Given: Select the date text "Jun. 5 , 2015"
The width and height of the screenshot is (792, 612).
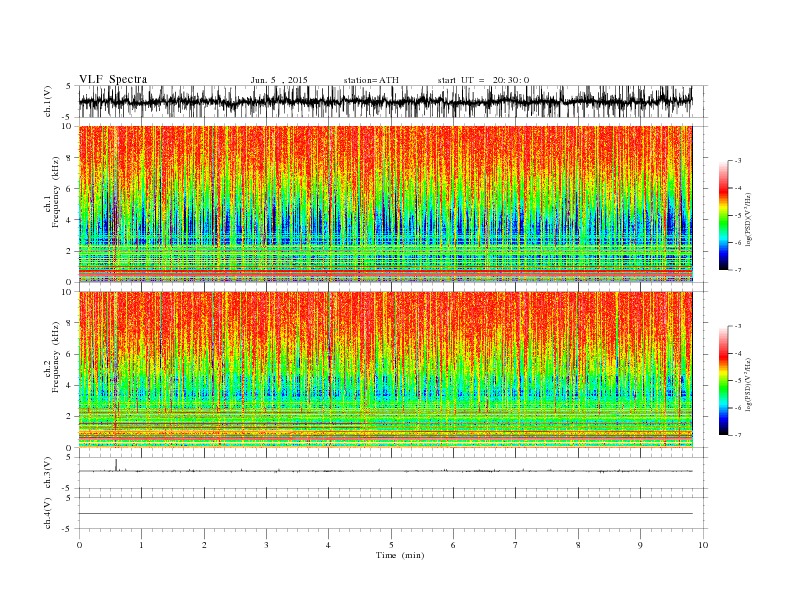Looking at the screenshot, I should 279,80.
